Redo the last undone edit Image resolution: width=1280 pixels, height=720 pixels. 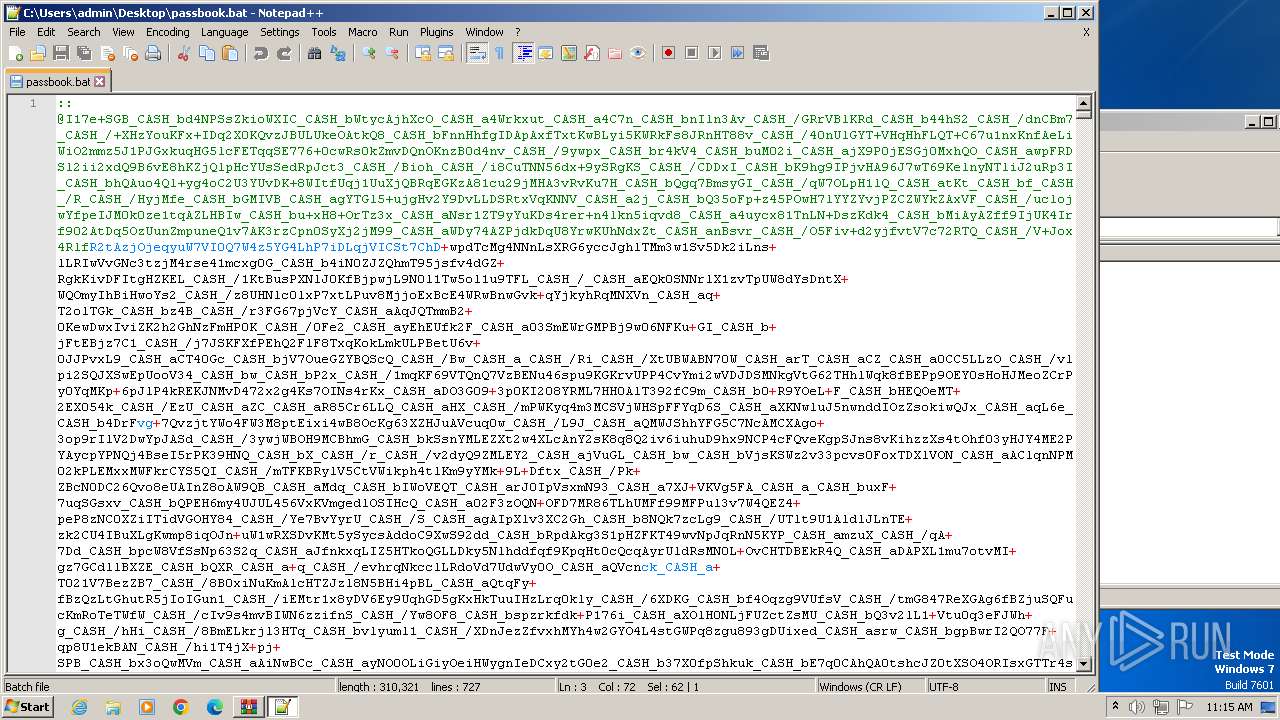click(284, 53)
